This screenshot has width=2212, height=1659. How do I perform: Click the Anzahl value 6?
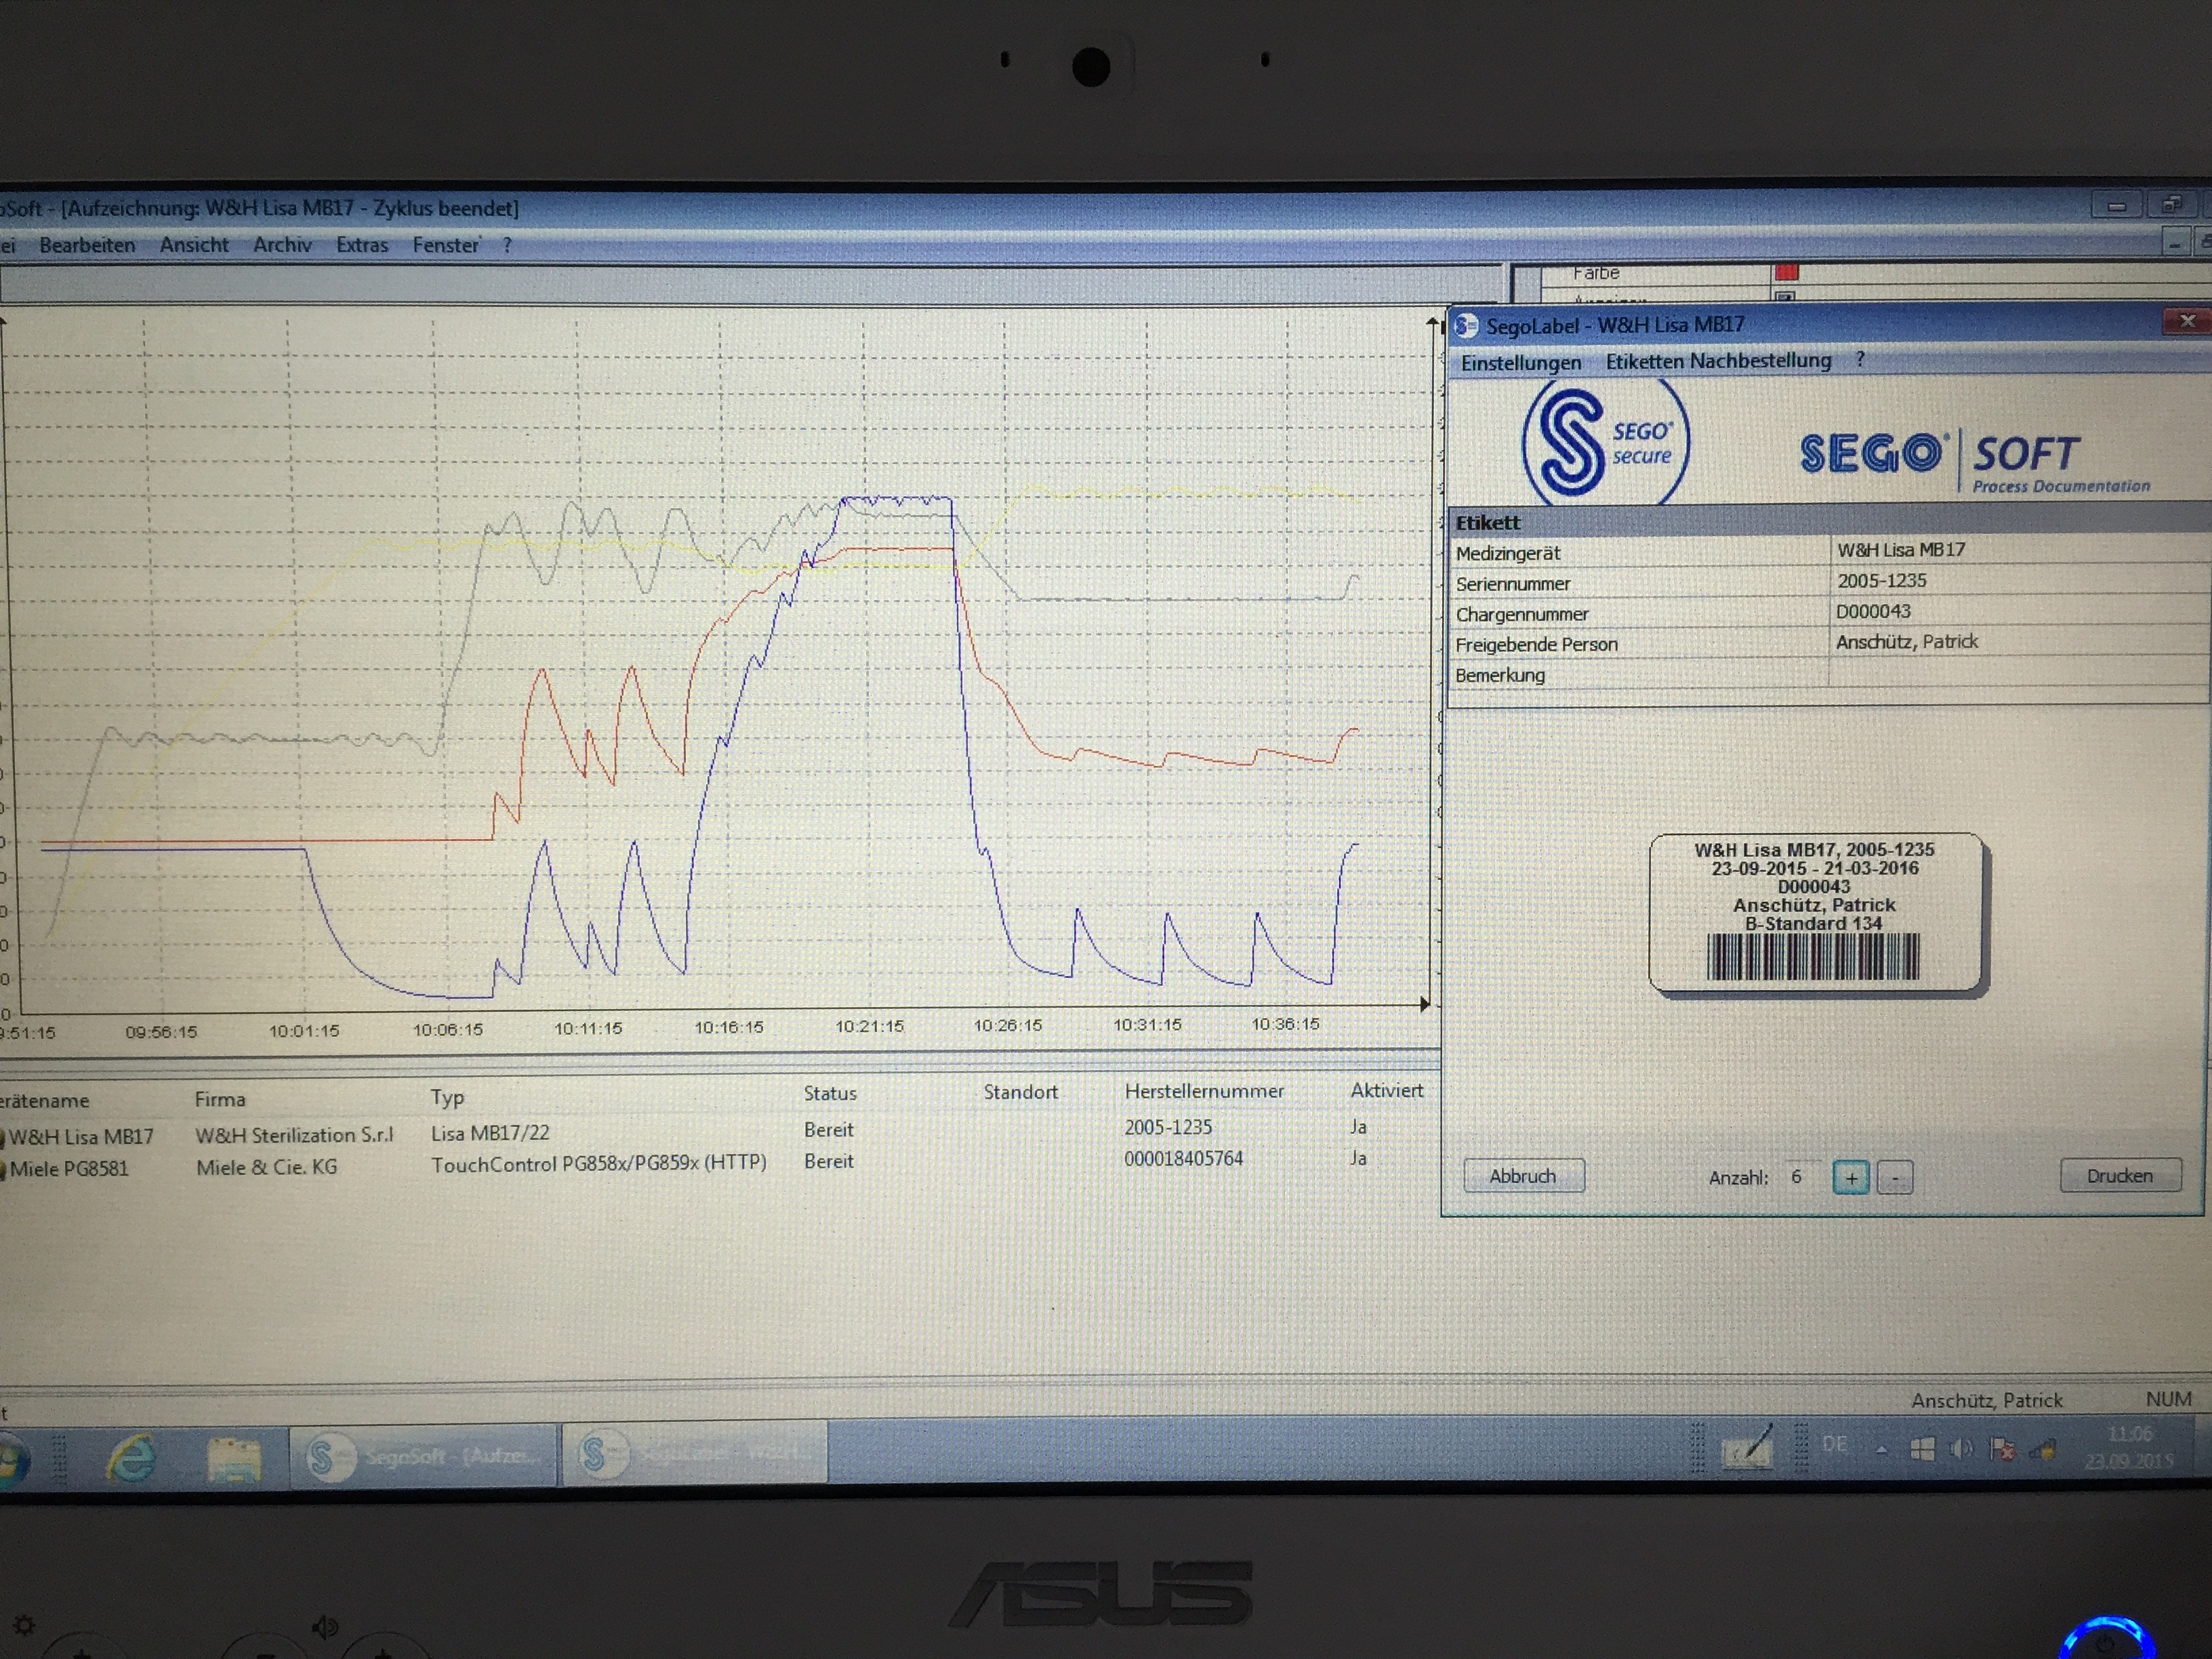[x=1796, y=1177]
